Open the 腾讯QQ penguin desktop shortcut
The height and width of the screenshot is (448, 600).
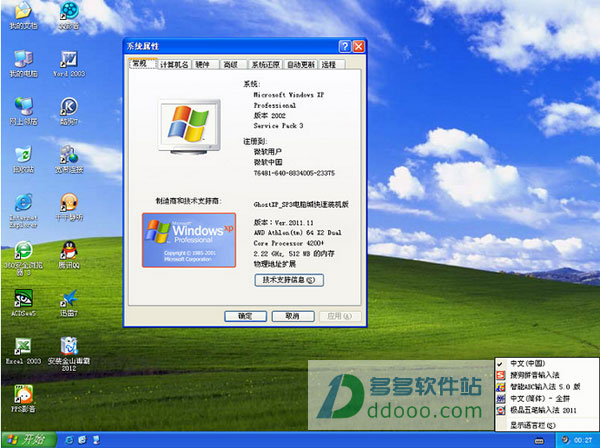69,255
